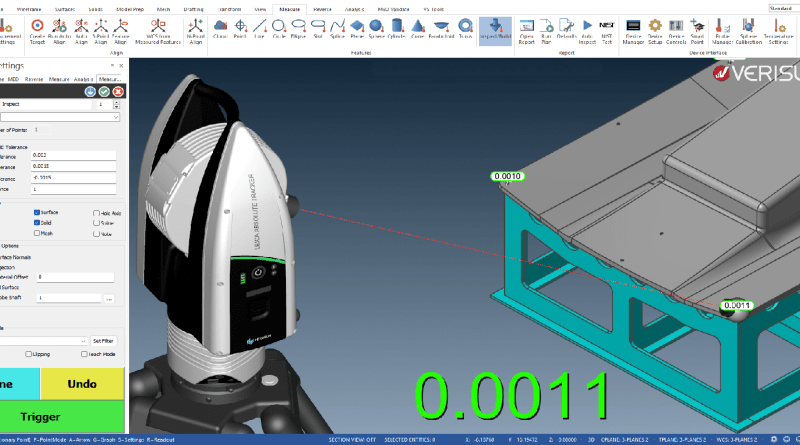Select the Smart Point tool
The image size is (800, 445).
pos(697,32)
